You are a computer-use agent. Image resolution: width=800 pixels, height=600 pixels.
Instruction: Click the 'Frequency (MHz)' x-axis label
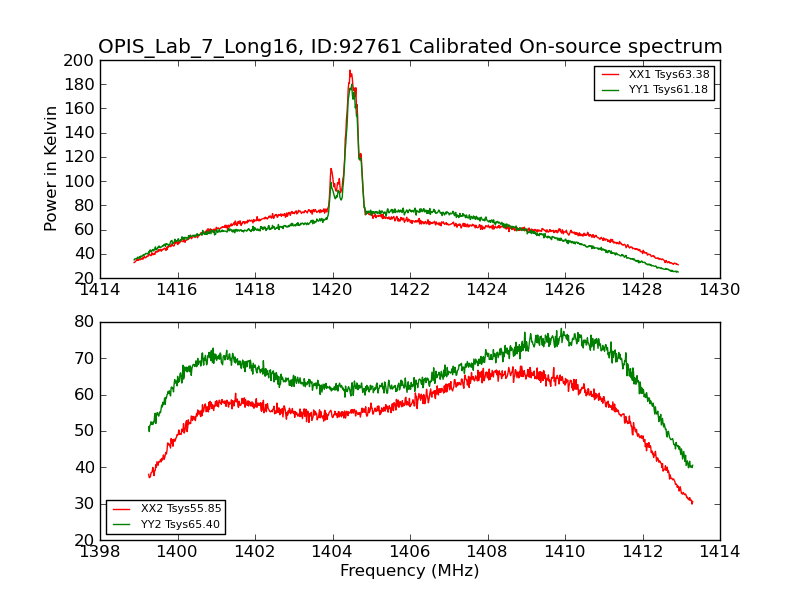tap(410, 571)
